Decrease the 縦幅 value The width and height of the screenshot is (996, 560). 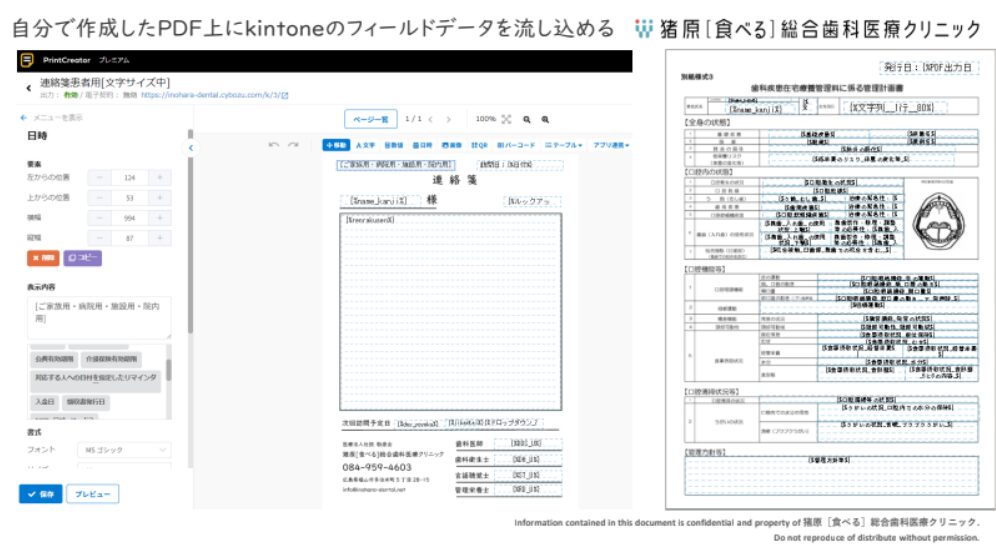pyautogui.click(x=100, y=238)
